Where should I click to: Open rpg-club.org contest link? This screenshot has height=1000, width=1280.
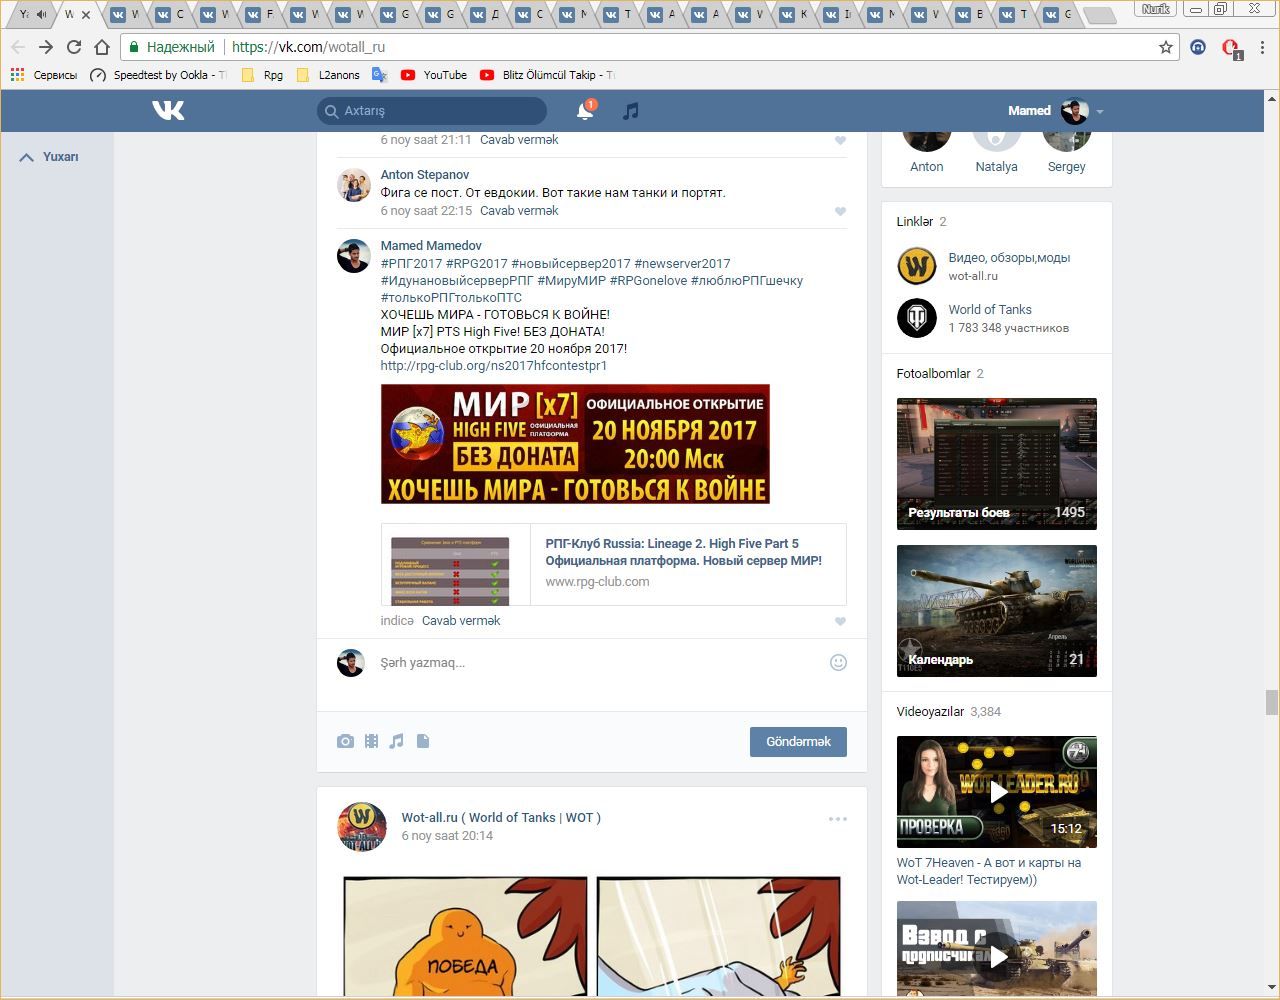point(494,366)
